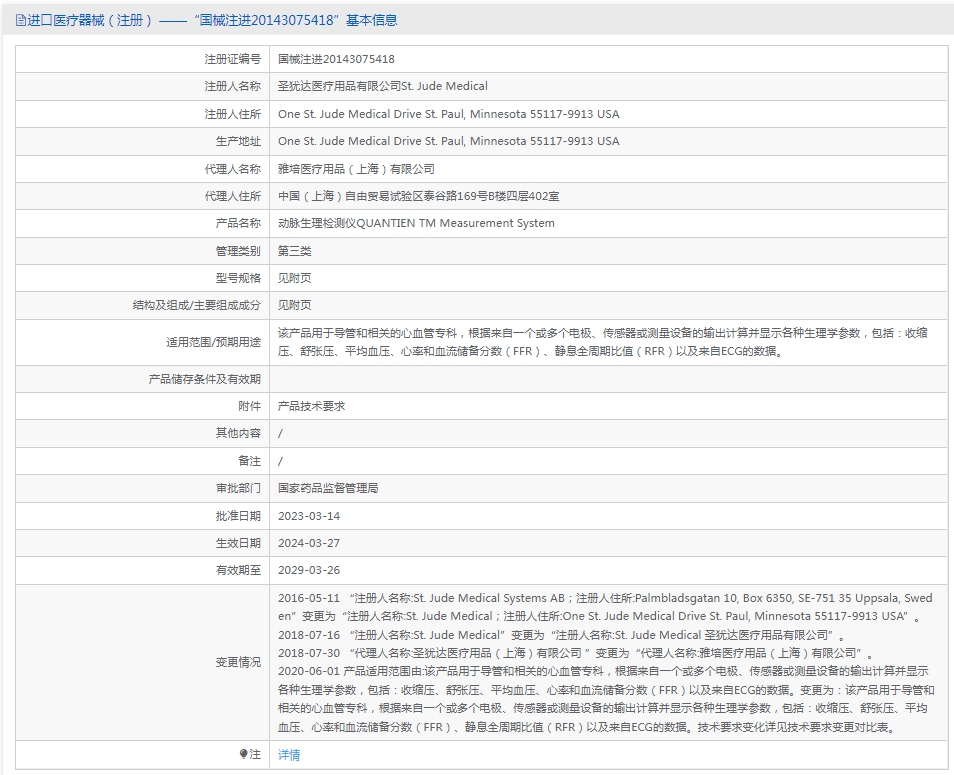Select the 代理人住所 label

pyautogui.click(x=232, y=196)
